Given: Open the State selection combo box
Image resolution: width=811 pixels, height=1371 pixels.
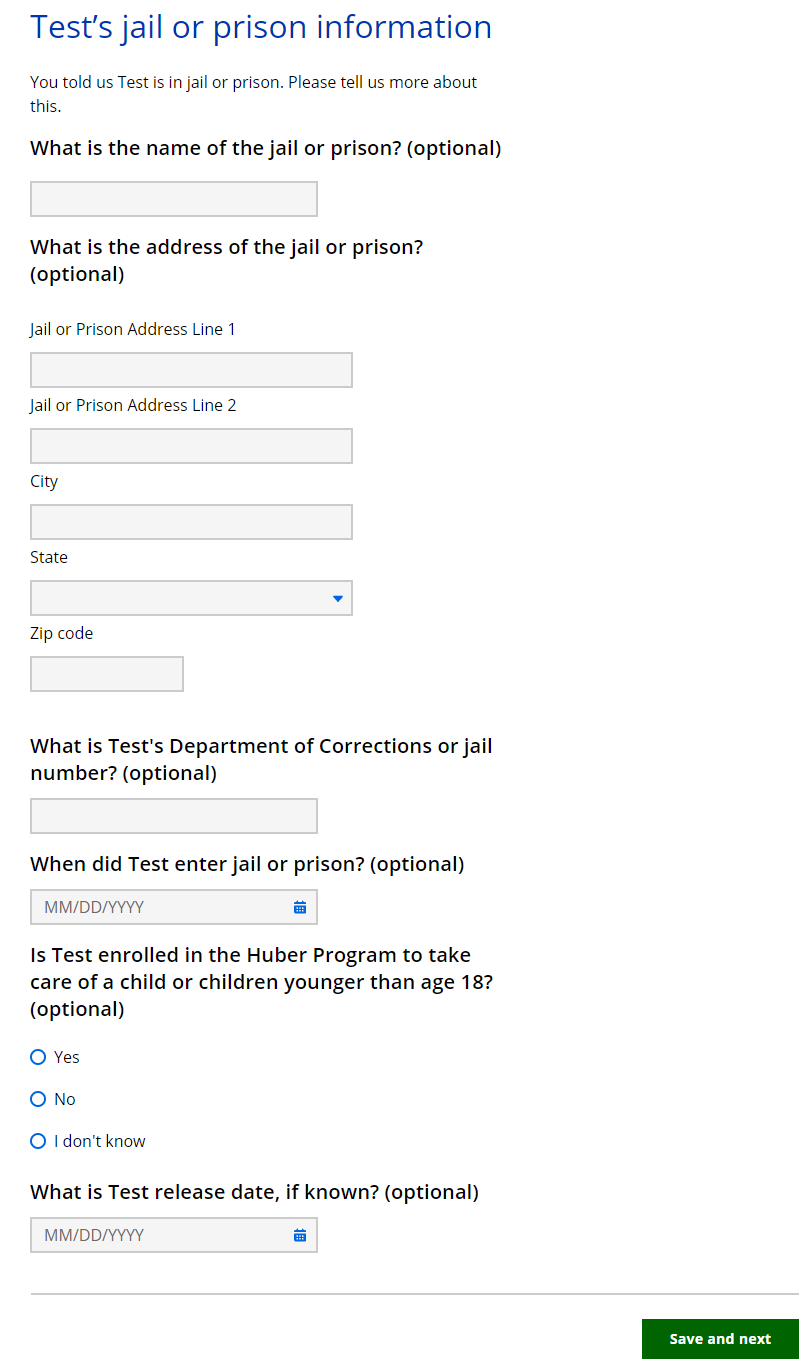Looking at the screenshot, I should 180,598.
